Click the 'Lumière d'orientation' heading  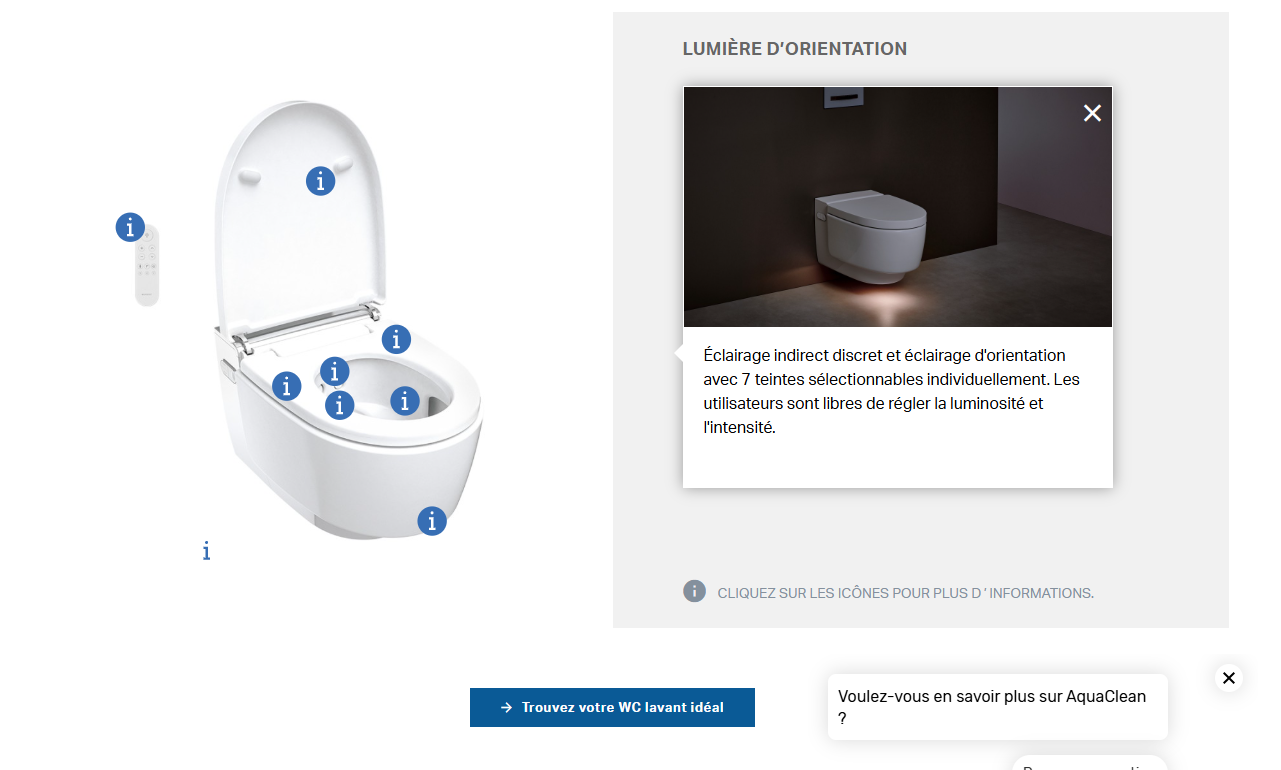[795, 49]
